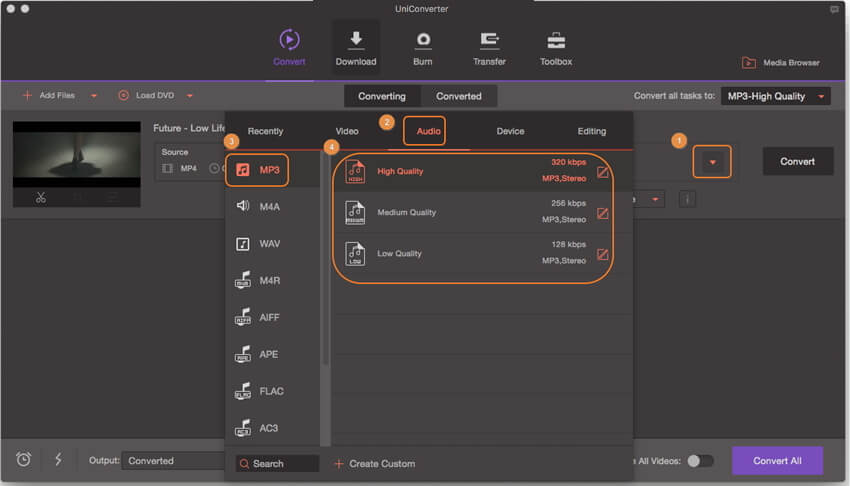Viewport: 850px width, 486px height.
Task: Open the Media Browser
Action: click(x=781, y=63)
